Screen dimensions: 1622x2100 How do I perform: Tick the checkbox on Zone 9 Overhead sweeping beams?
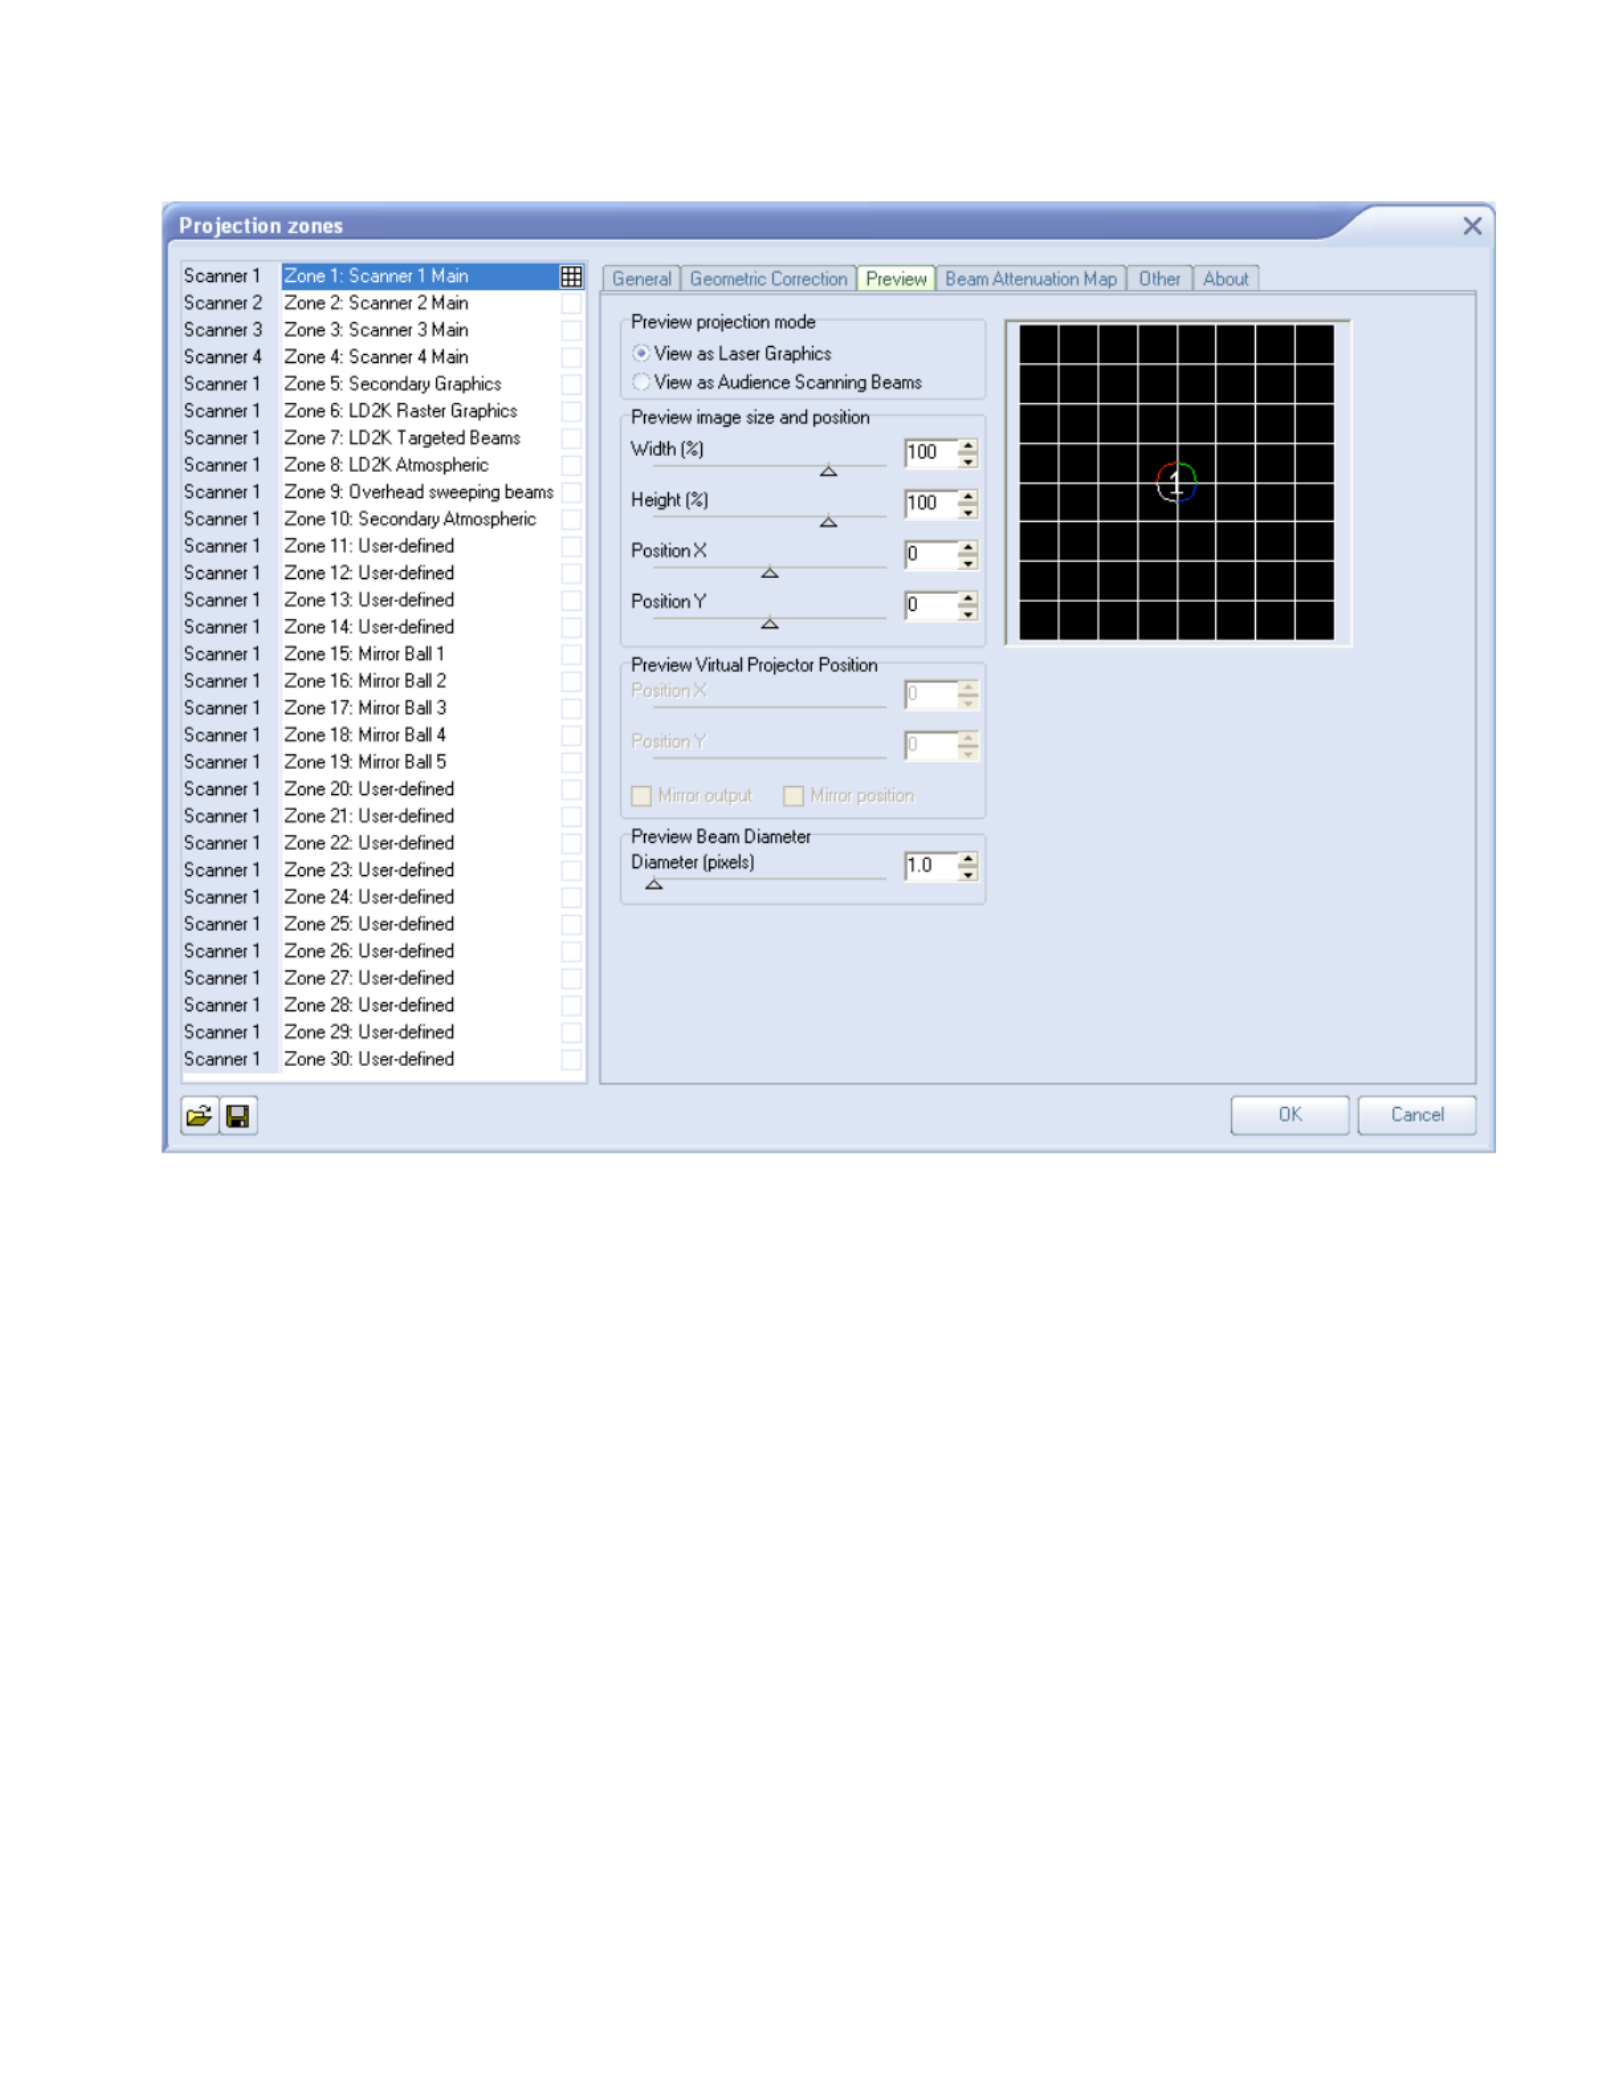(571, 492)
